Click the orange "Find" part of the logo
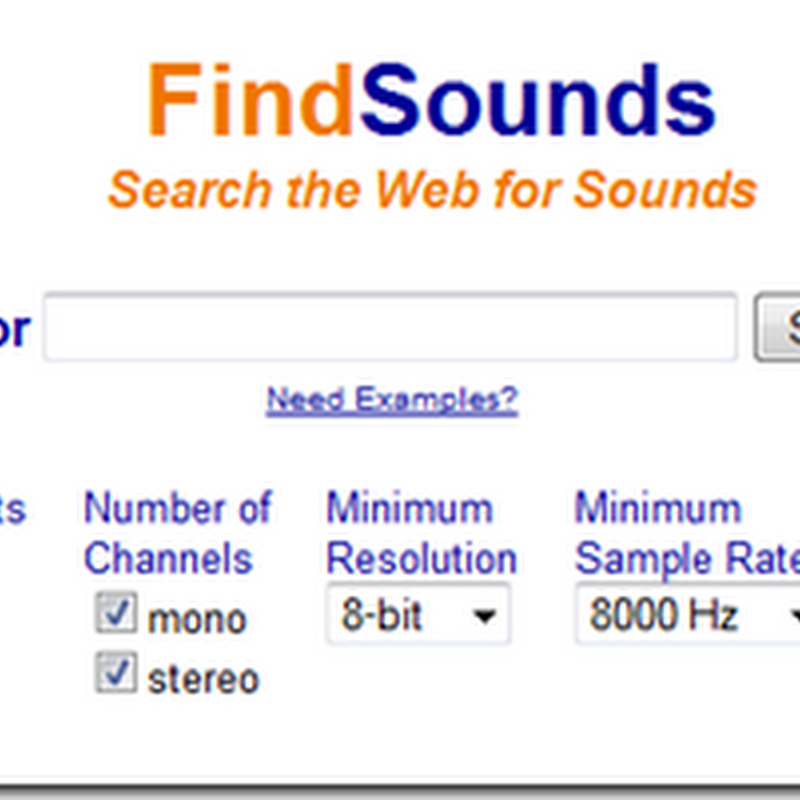 (250, 100)
